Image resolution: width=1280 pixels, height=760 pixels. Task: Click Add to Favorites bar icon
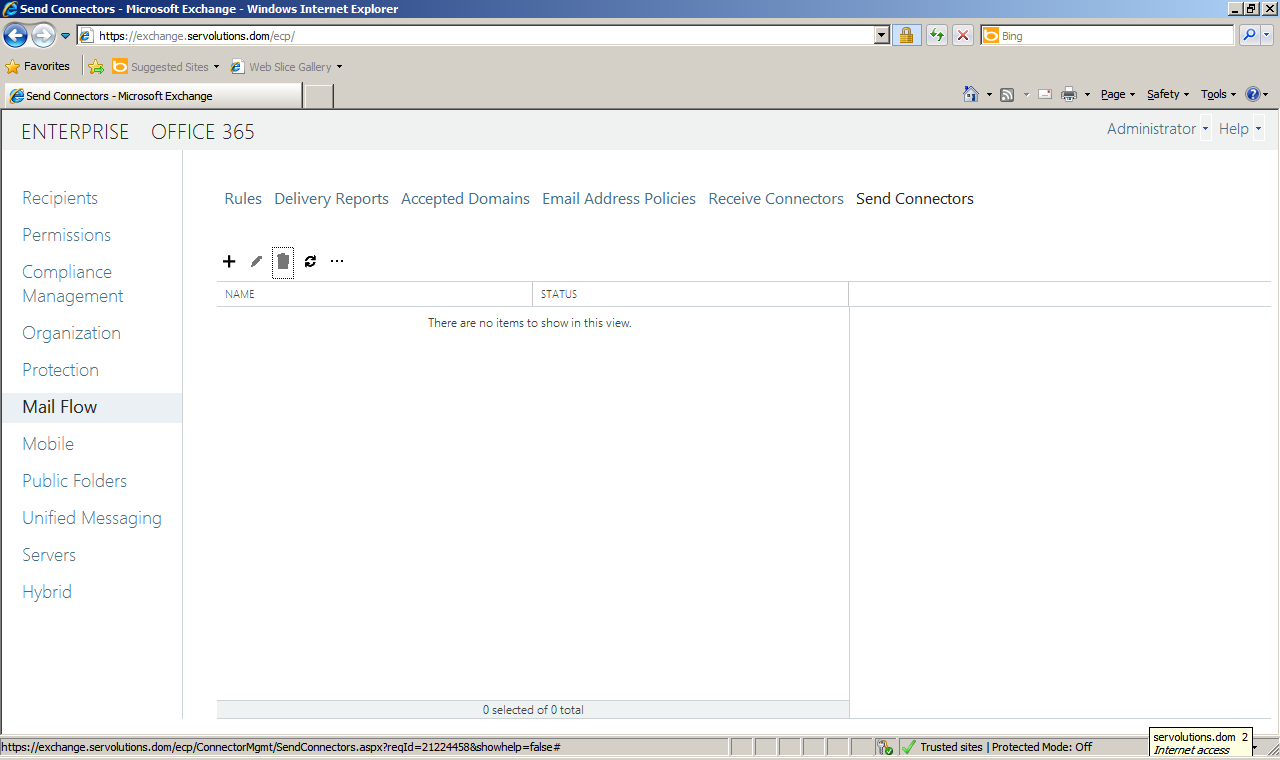coord(96,67)
